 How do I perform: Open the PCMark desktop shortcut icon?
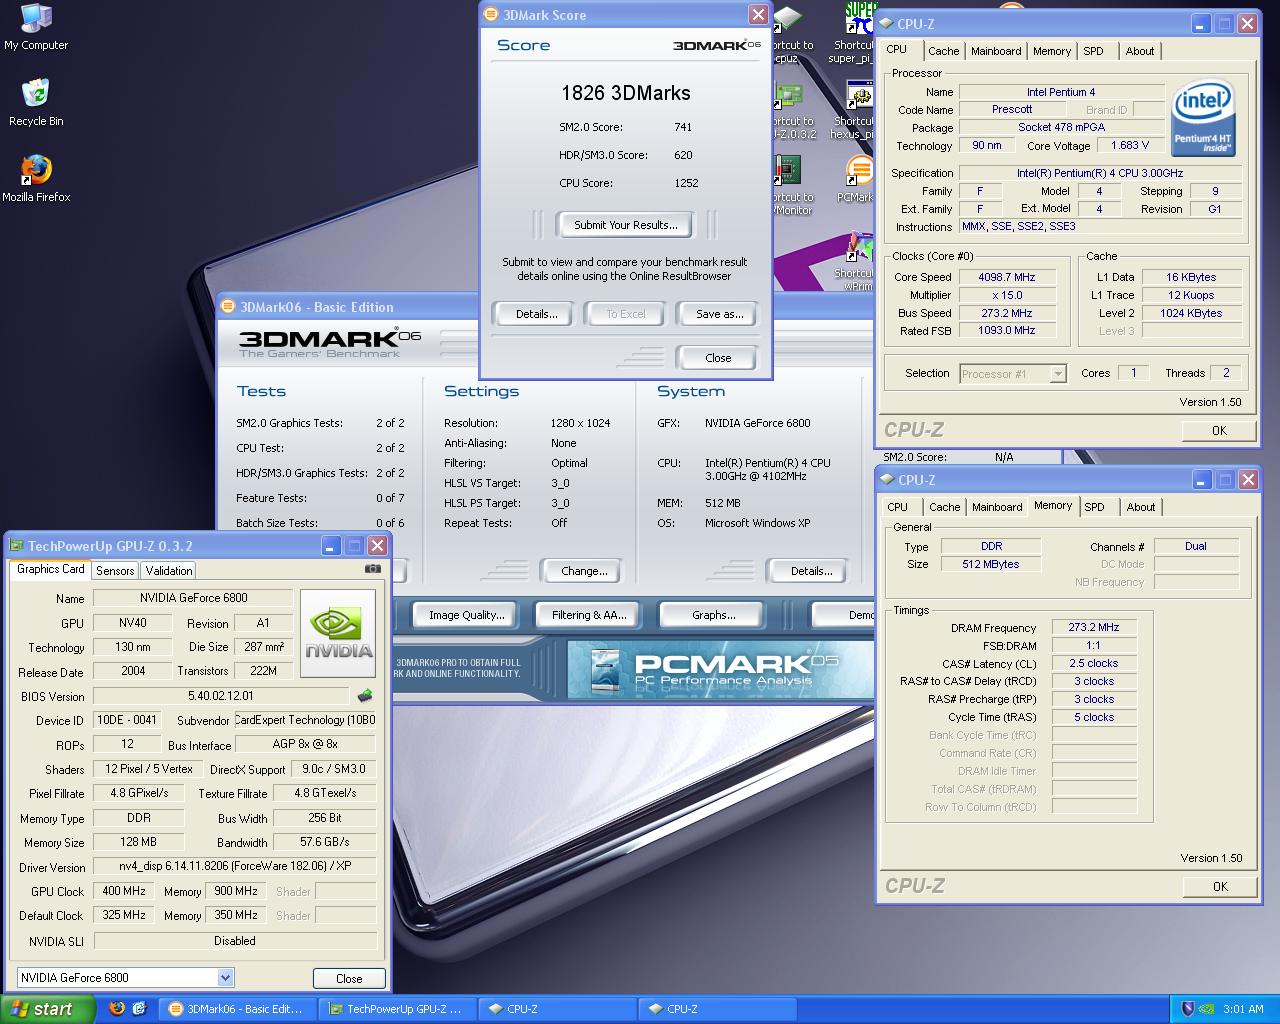(857, 180)
